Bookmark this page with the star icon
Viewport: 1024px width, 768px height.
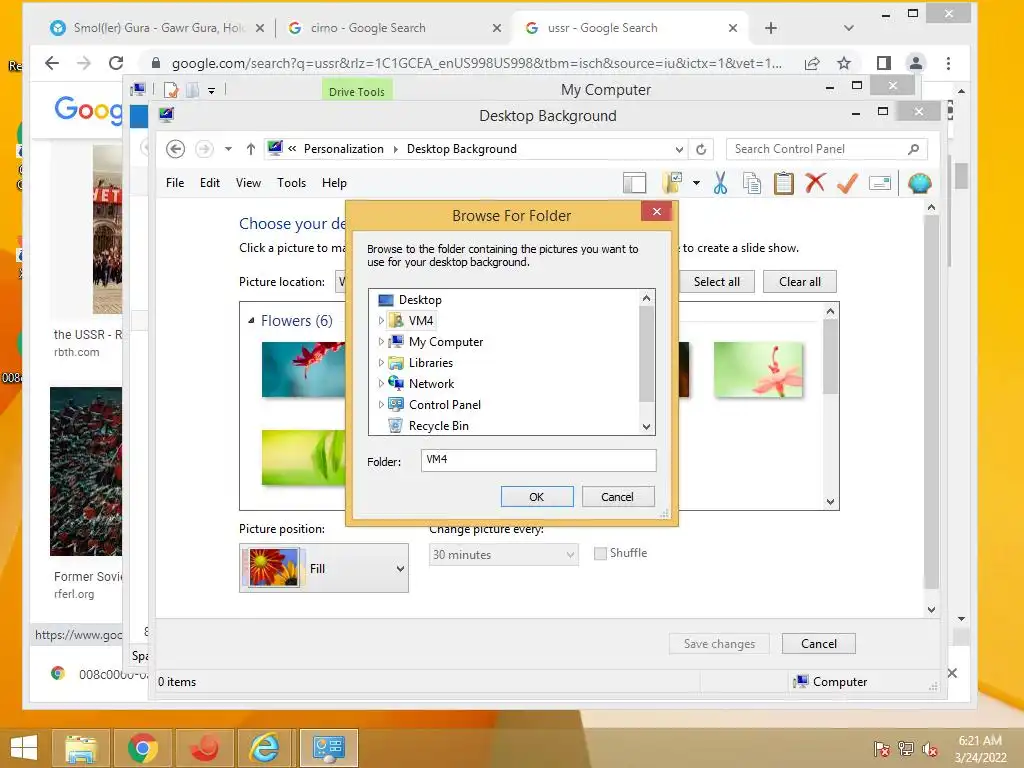tap(844, 63)
